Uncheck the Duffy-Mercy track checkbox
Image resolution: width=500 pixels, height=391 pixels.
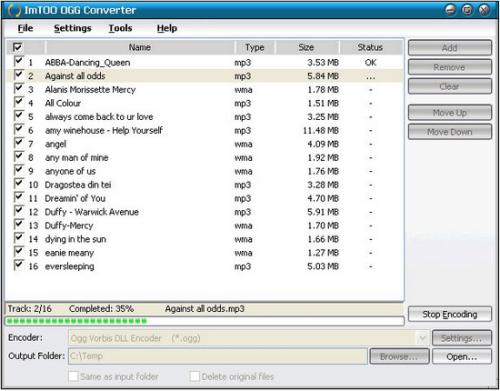pyautogui.click(x=18, y=225)
